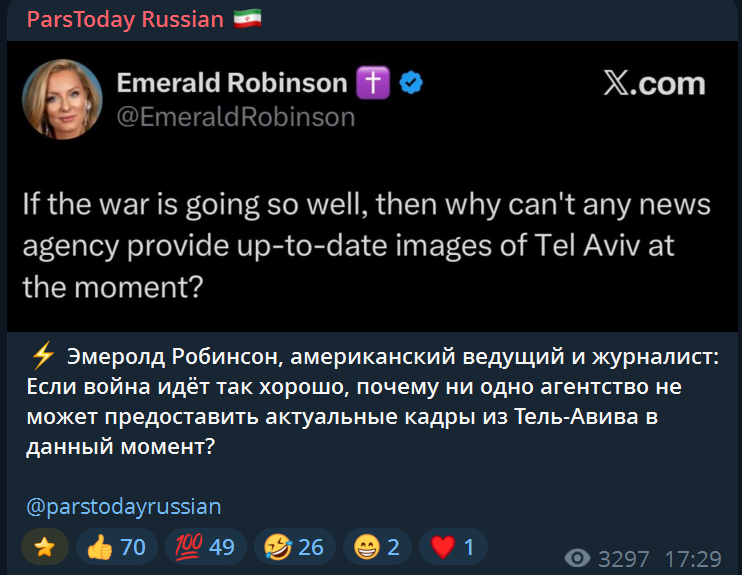Toggle the star reaction
This screenshot has width=742, height=575.
tap(45, 547)
